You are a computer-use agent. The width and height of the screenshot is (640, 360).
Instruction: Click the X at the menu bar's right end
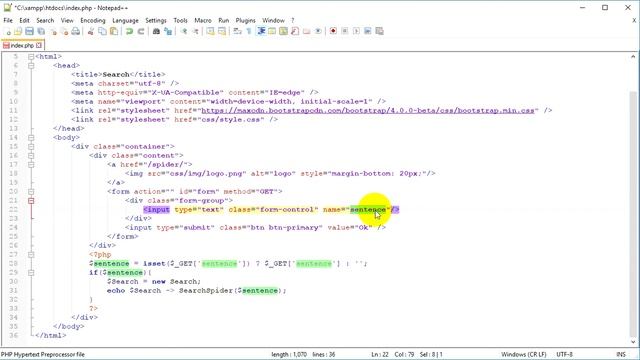point(634,20)
